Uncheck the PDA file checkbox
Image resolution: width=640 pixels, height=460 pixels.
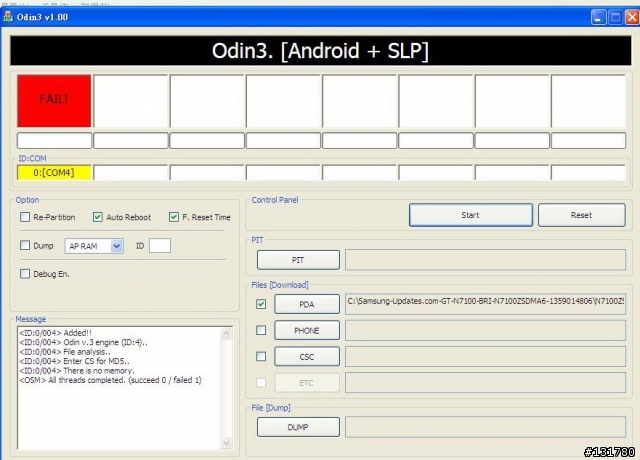click(261, 304)
